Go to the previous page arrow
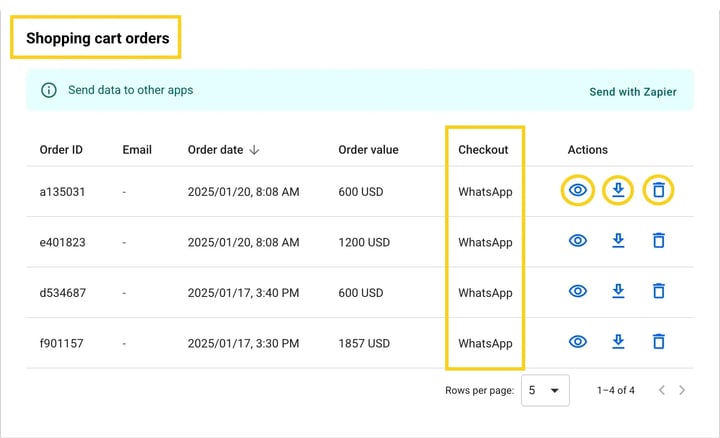The image size is (720, 438). point(661,390)
